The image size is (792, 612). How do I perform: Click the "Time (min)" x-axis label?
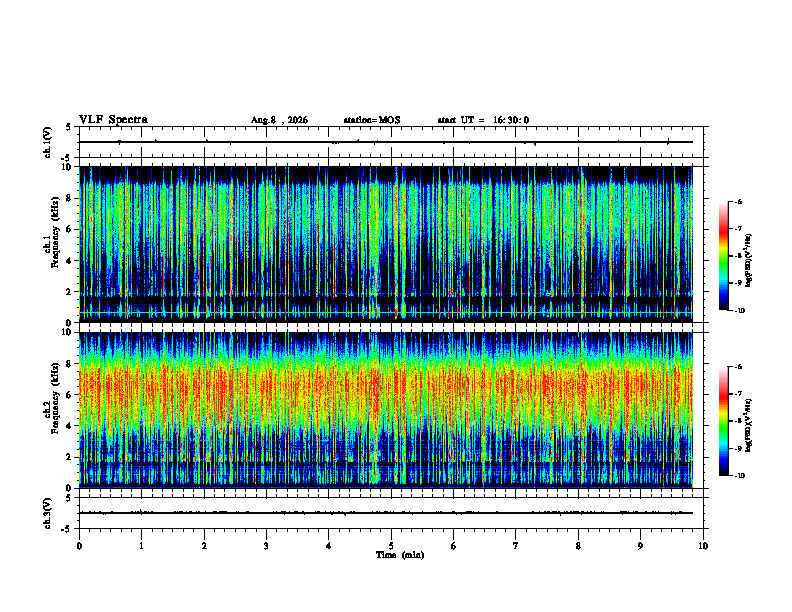[400, 555]
